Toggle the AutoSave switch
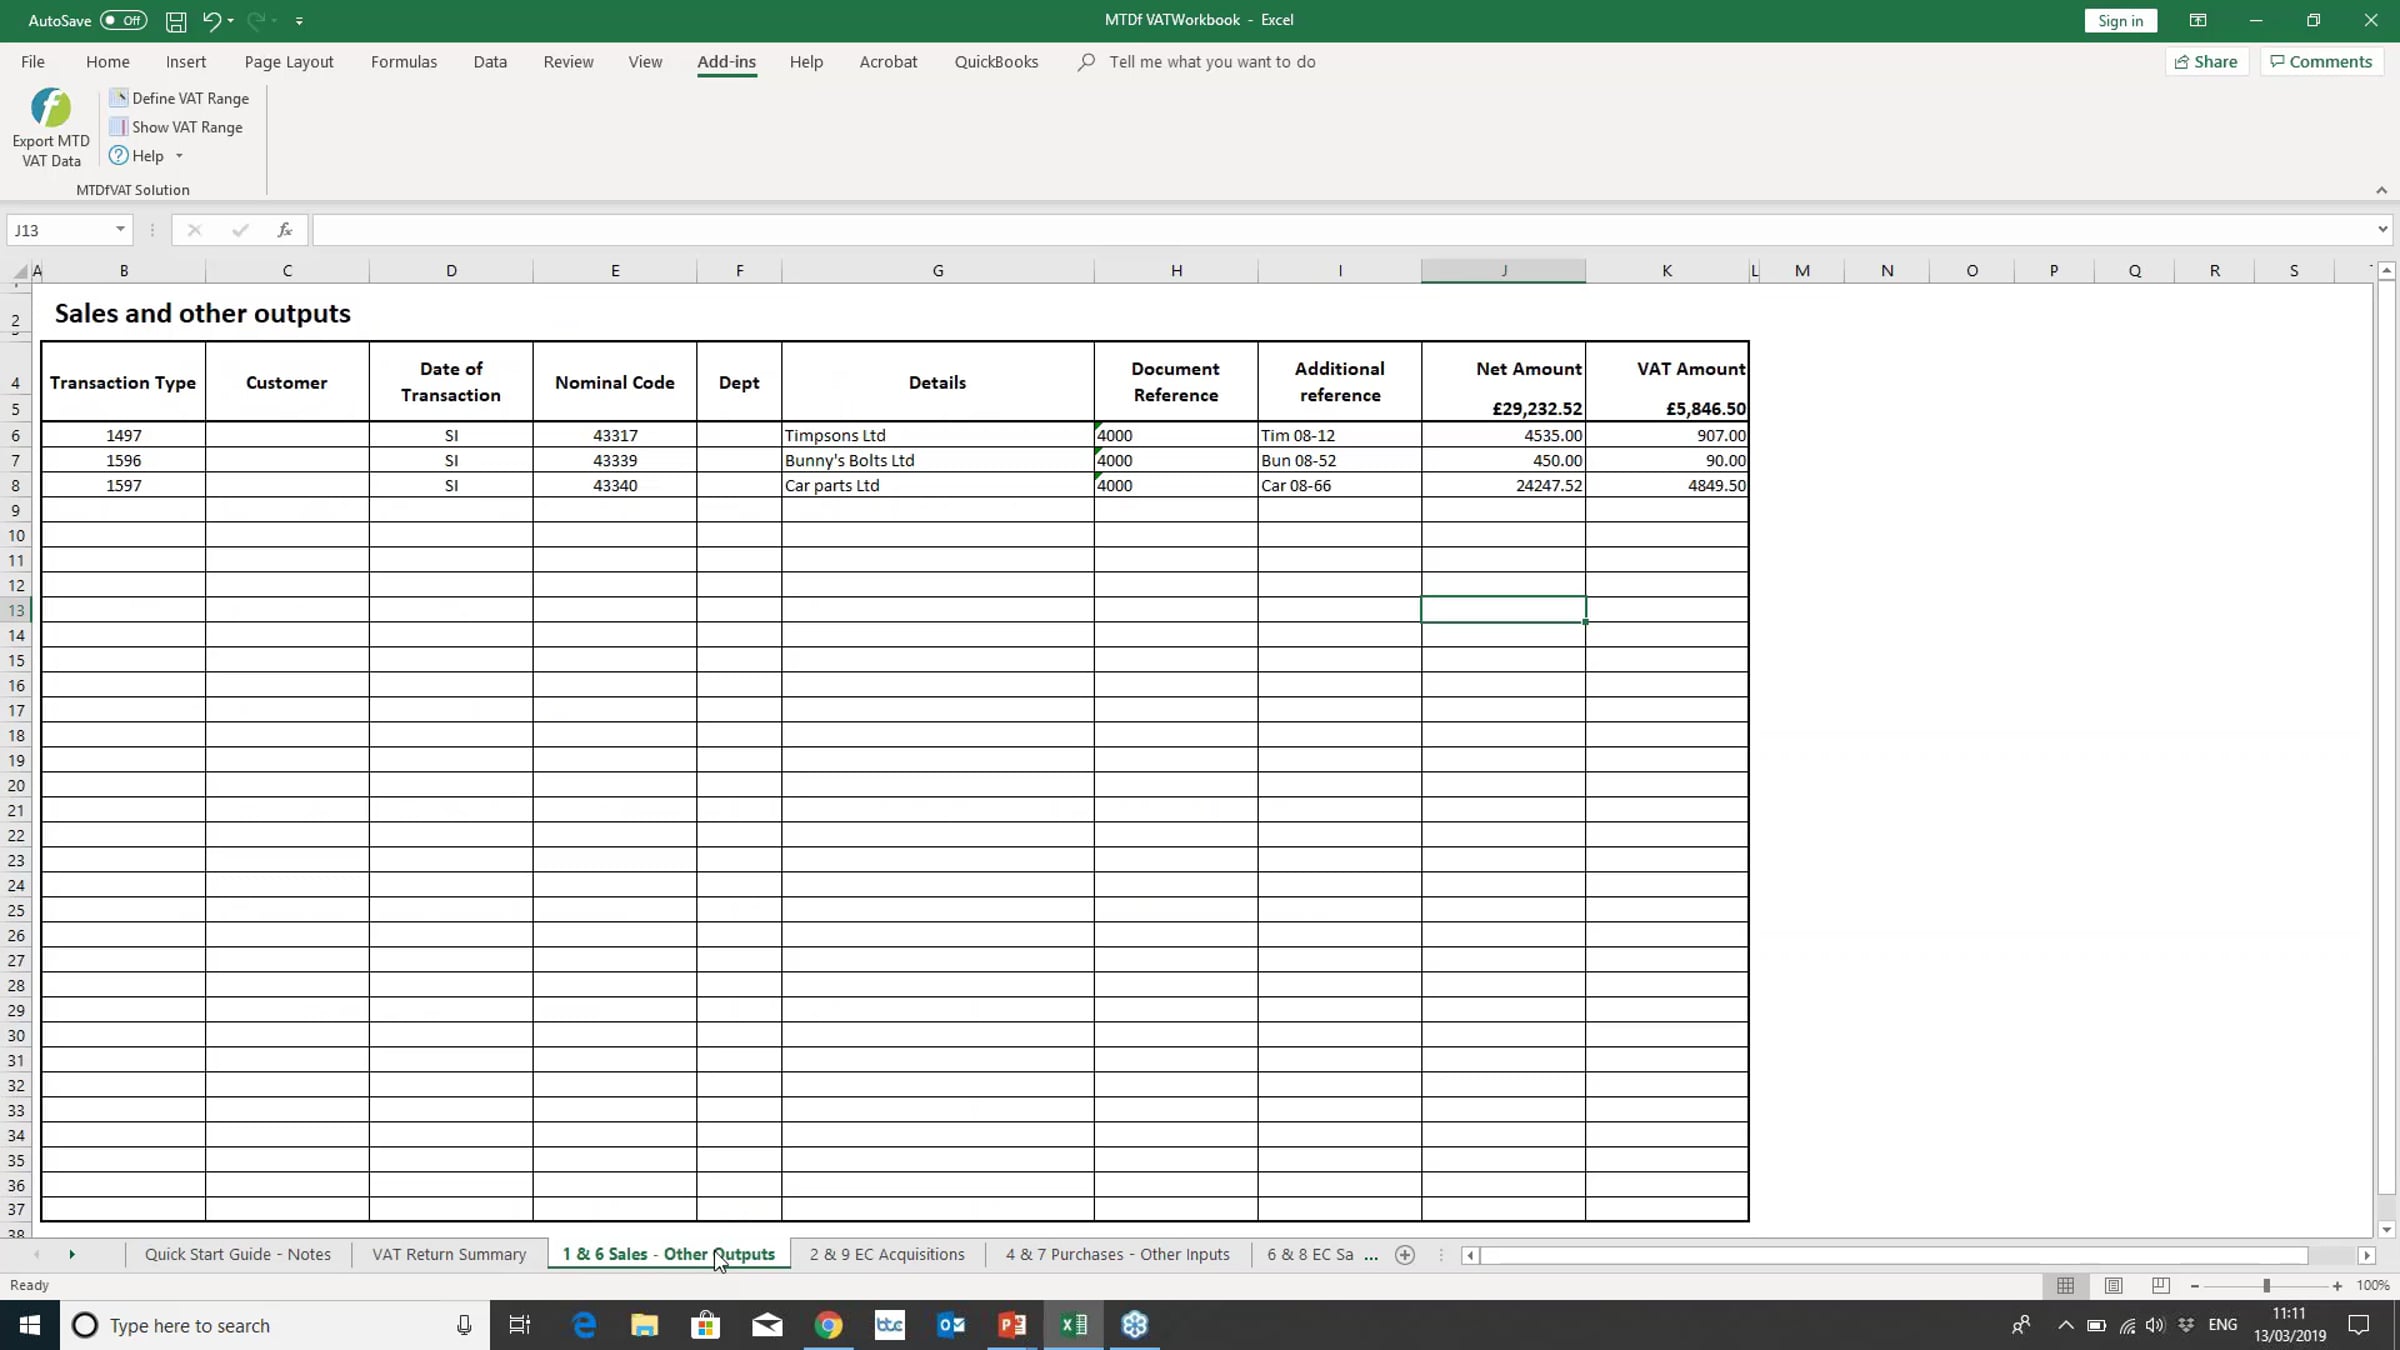The height and width of the screenshot is (1350, 2400). [x=123, y=21]
